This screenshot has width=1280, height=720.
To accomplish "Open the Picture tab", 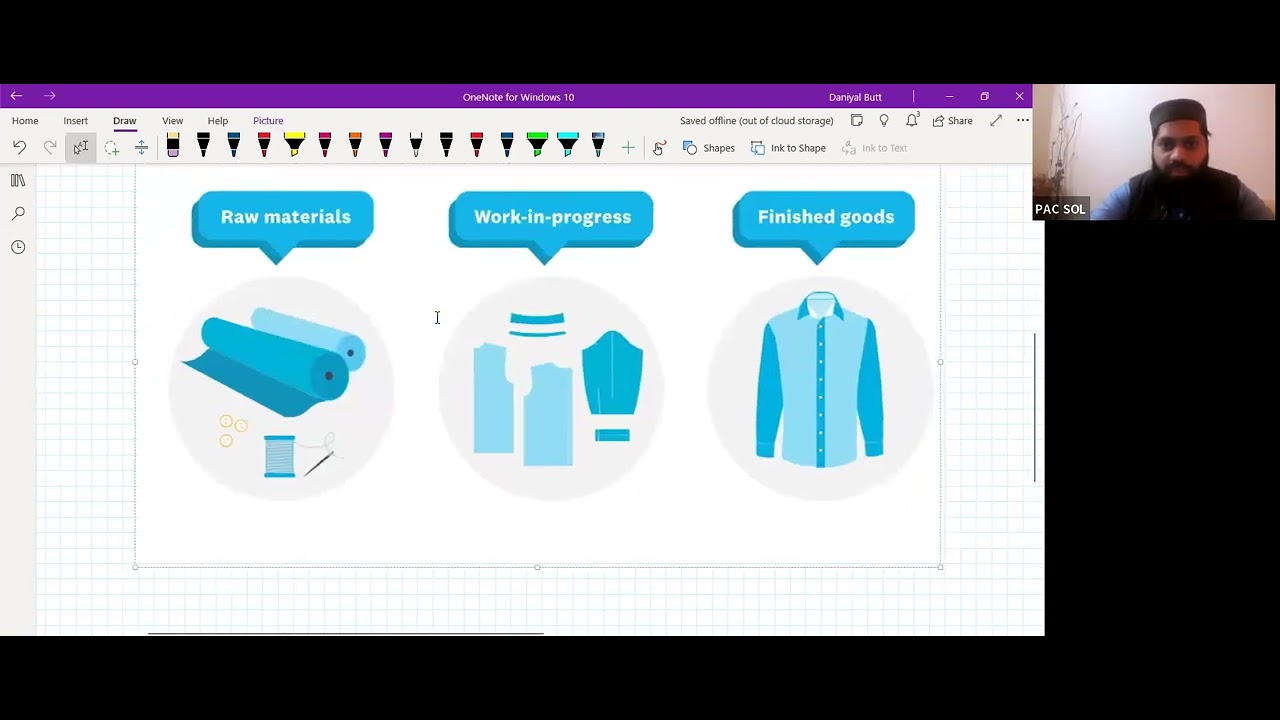I will (268, 121).
